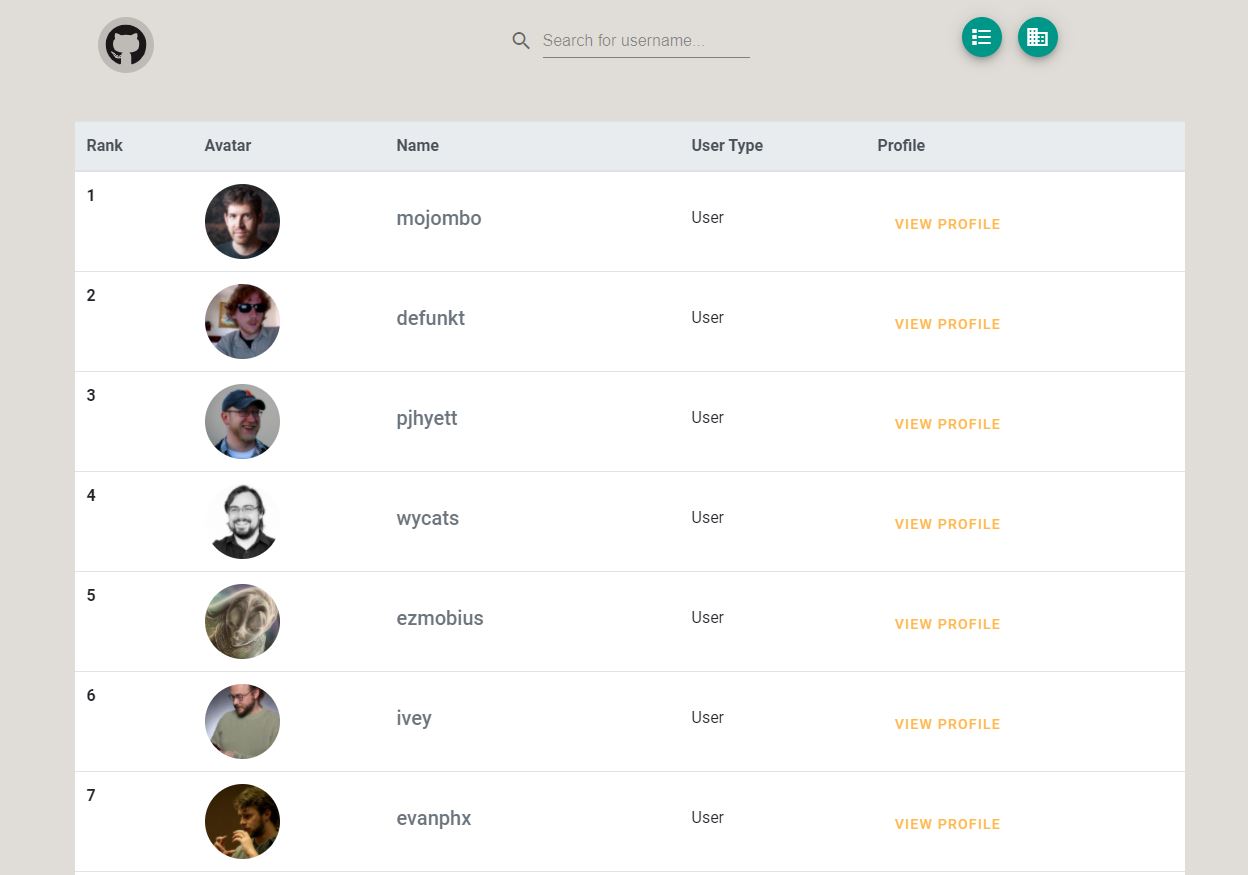Image resolution: width=1248 pixels, height=875 pixels.
Task: Select the username pjhyett
Action: (x=427, y=418)
